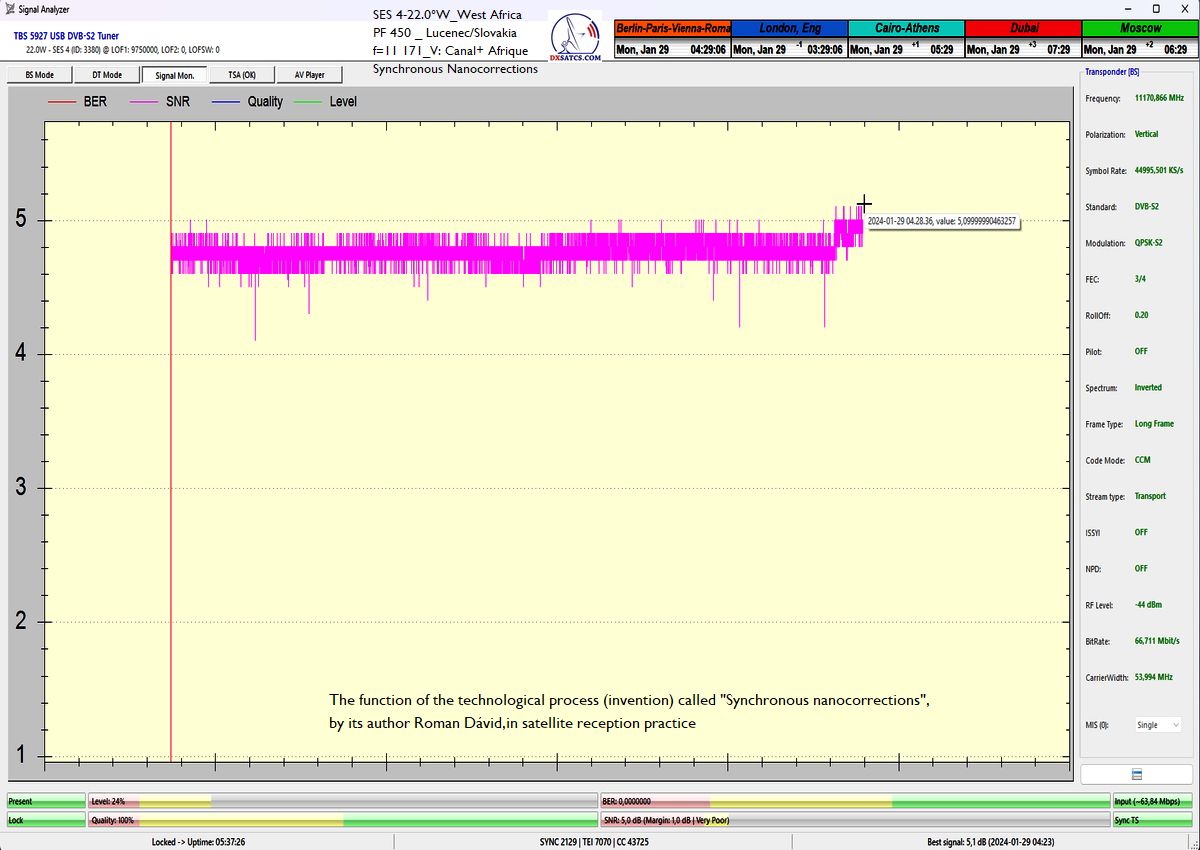
Task: Open the TSA (OK) tab
Action: point(242,75)
